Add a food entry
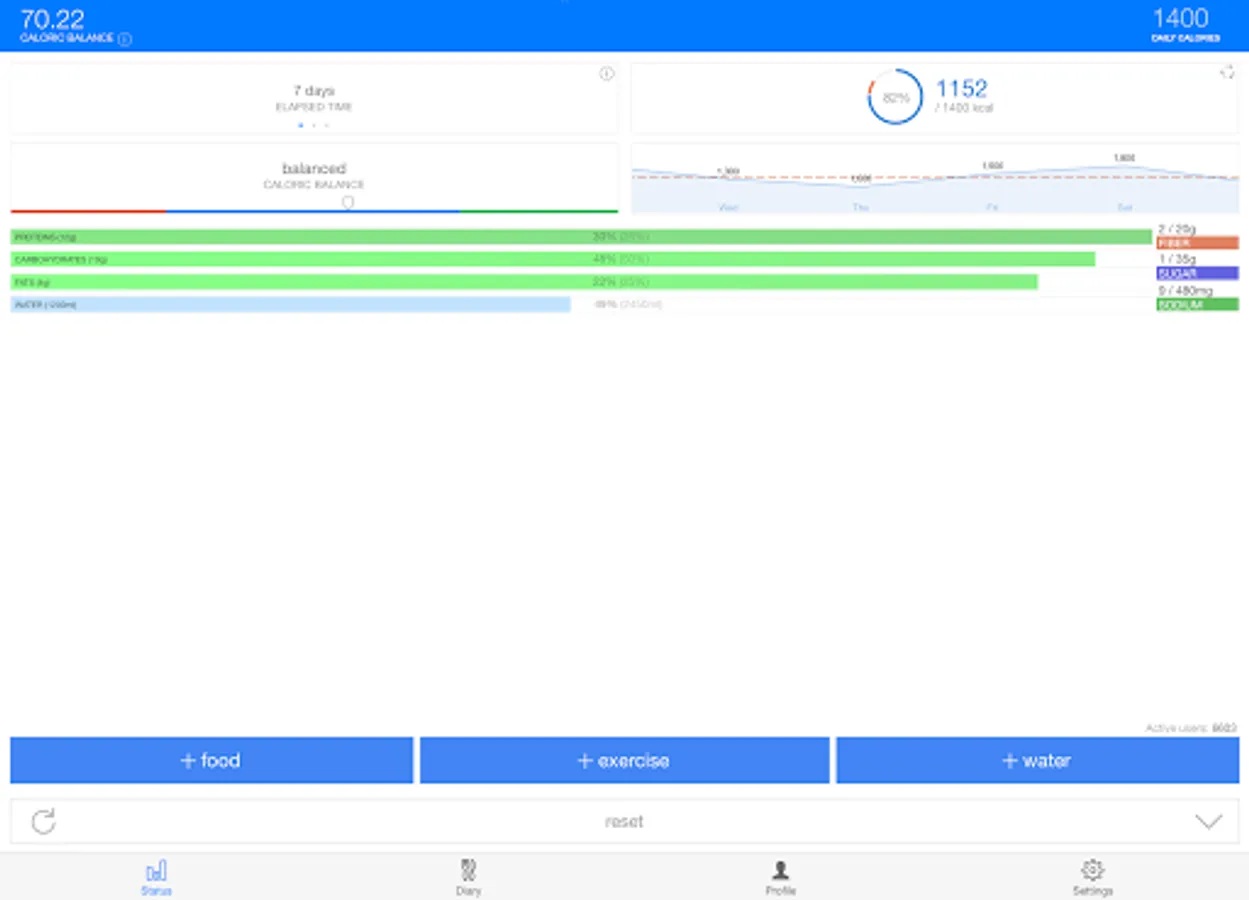Image resolution: width=1249 pixels, height=900 pixels. (211, 760)
